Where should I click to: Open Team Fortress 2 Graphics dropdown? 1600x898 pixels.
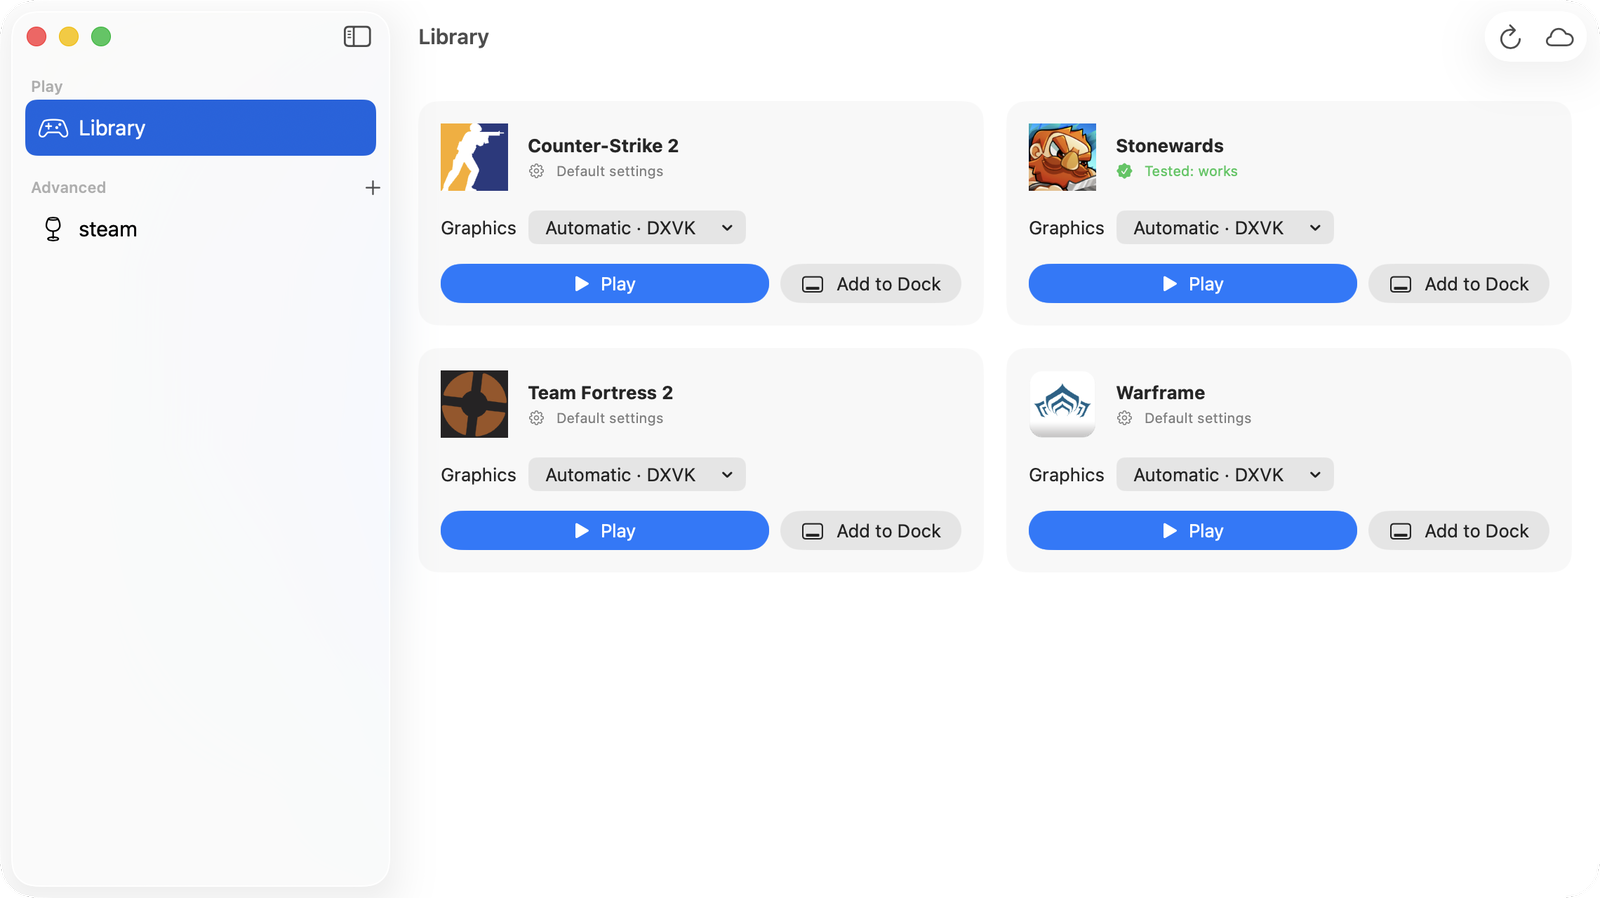click(x=637, y=475)
